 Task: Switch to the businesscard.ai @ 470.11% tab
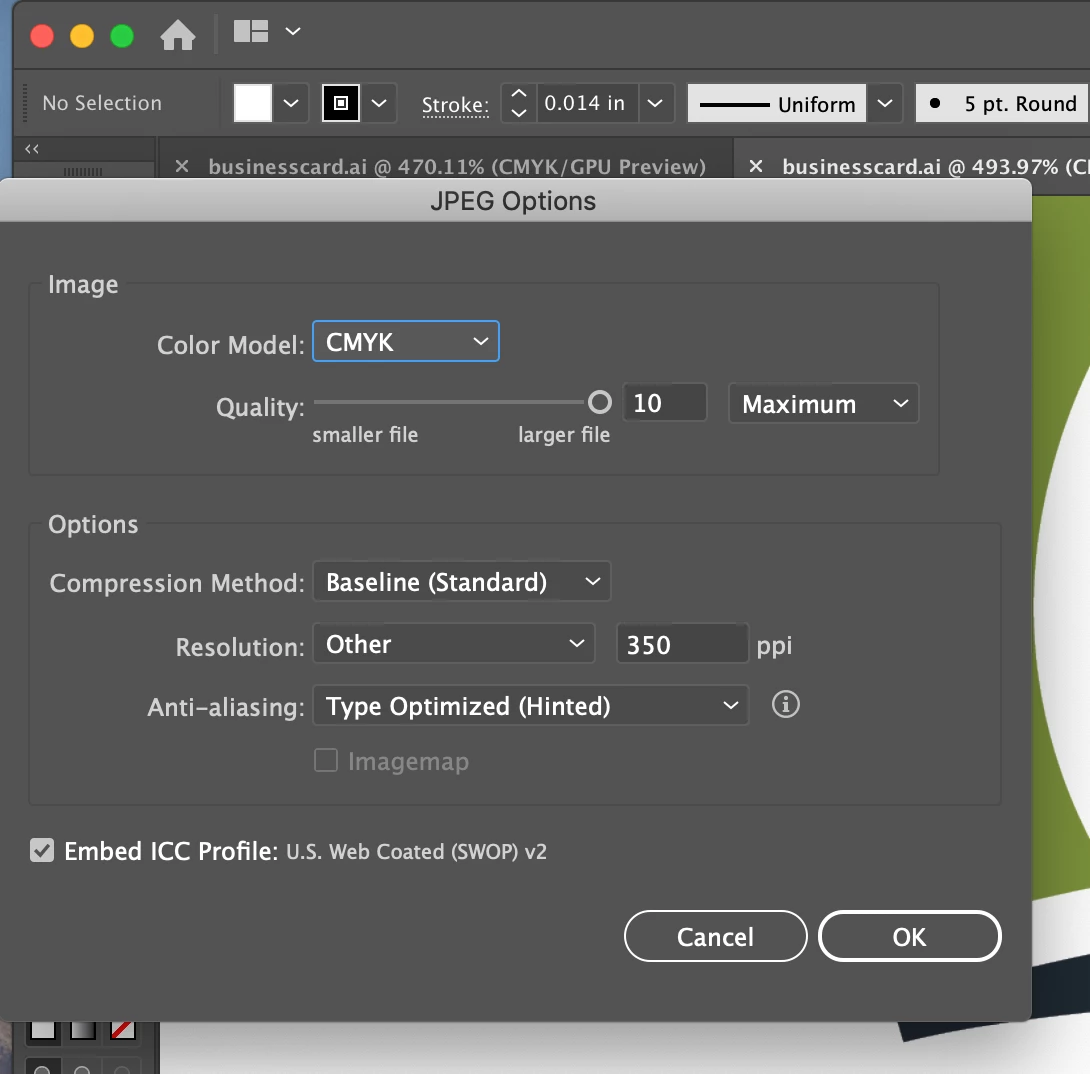457,167
